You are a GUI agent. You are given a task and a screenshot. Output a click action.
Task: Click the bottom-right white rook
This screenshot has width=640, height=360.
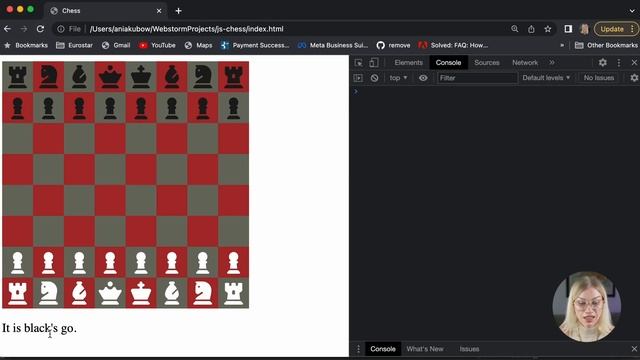coord(233,293)
